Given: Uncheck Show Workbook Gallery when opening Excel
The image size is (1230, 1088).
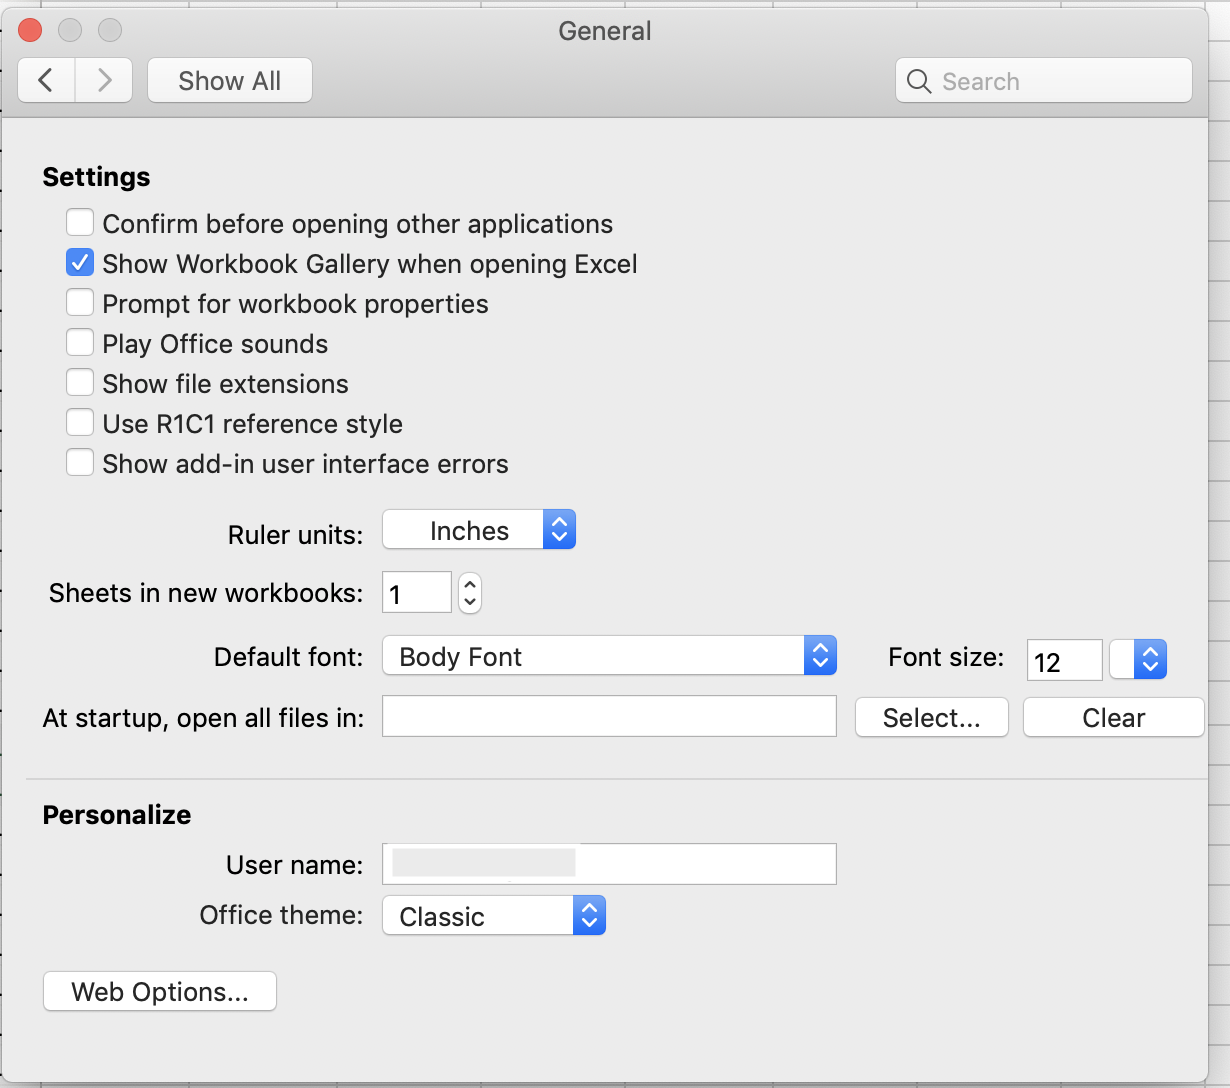Looking at the screenshot, I should click(80, 262).
